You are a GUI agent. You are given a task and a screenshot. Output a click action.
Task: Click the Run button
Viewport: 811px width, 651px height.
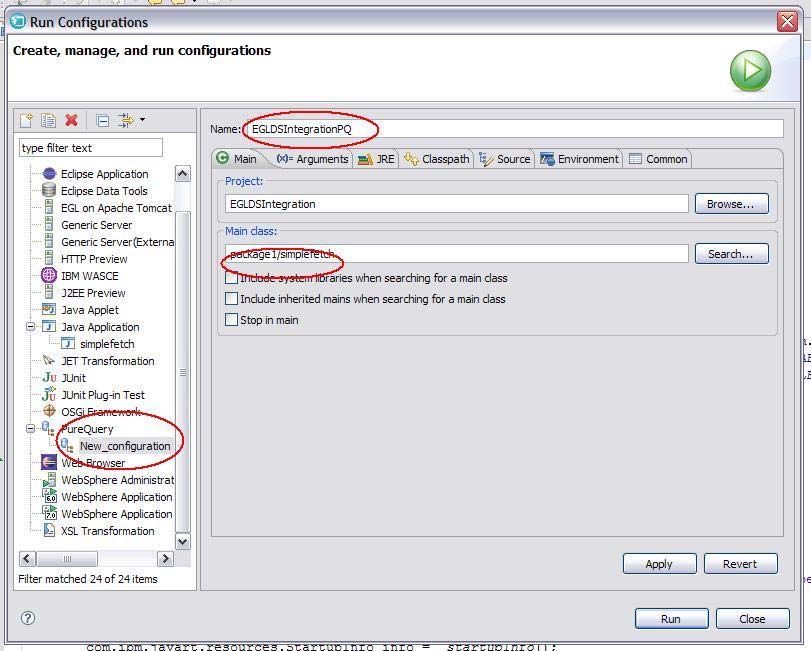coord(671,618)
